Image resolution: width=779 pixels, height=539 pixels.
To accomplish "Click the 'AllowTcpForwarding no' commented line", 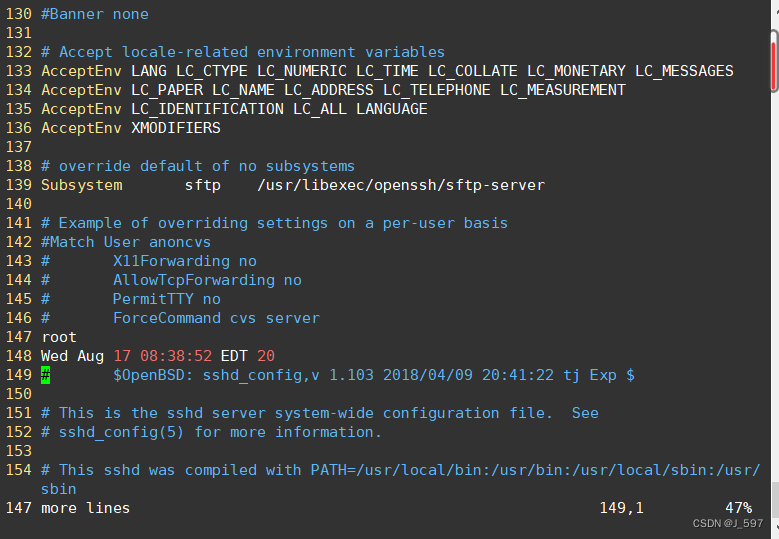I will (x=207, y=280).
